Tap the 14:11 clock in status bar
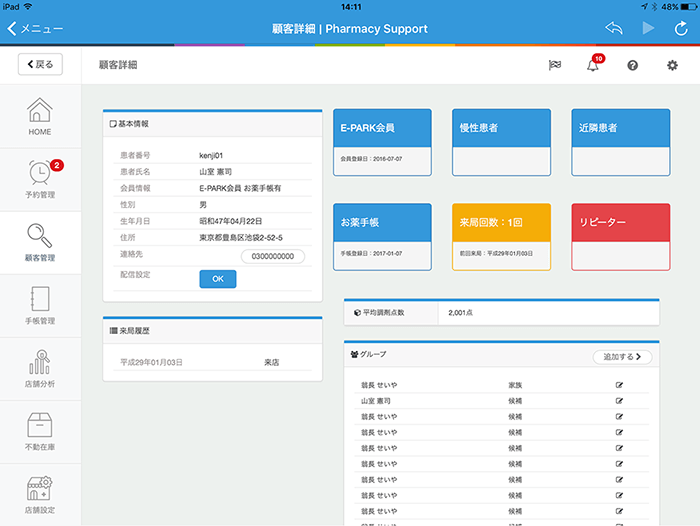 pos(351,7)
